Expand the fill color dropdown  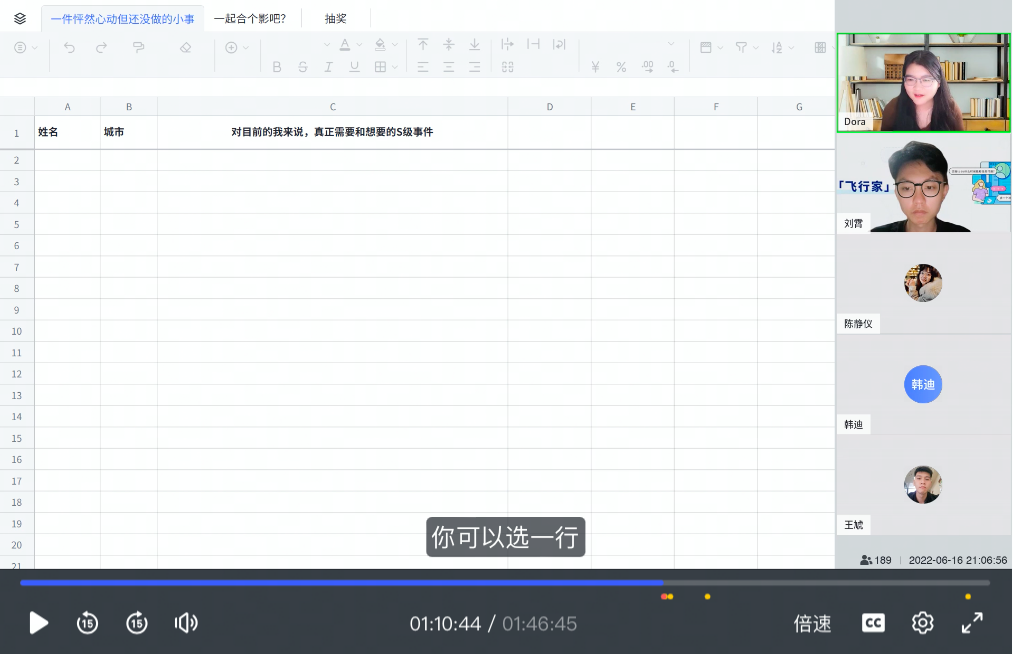pos(394,44)
